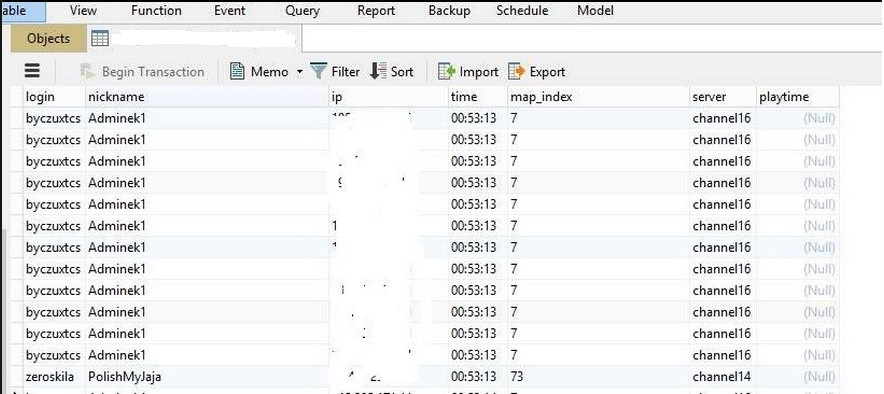
Task: Click the Filter funnel icon
Action: coord(319,71)
